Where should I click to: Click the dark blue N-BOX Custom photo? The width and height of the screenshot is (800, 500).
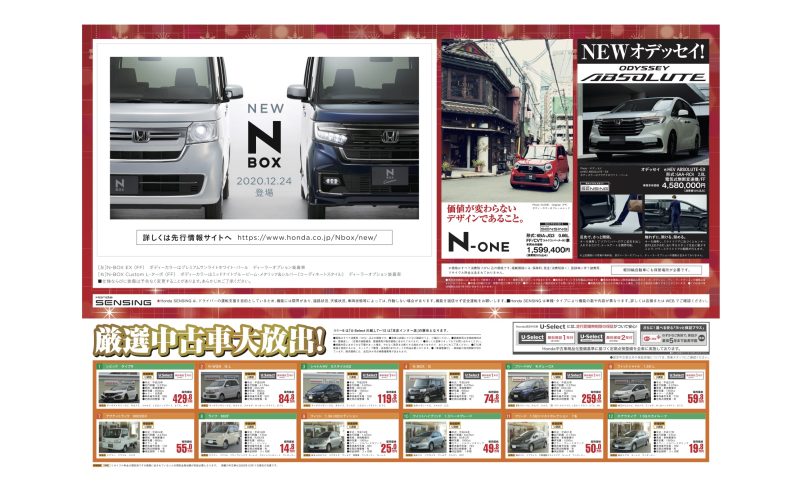pos(355,138)
